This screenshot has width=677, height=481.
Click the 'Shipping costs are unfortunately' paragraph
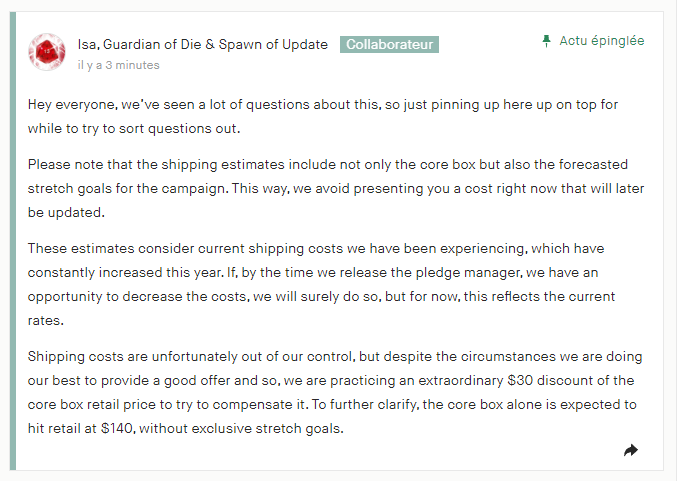(x=335, y=392)
